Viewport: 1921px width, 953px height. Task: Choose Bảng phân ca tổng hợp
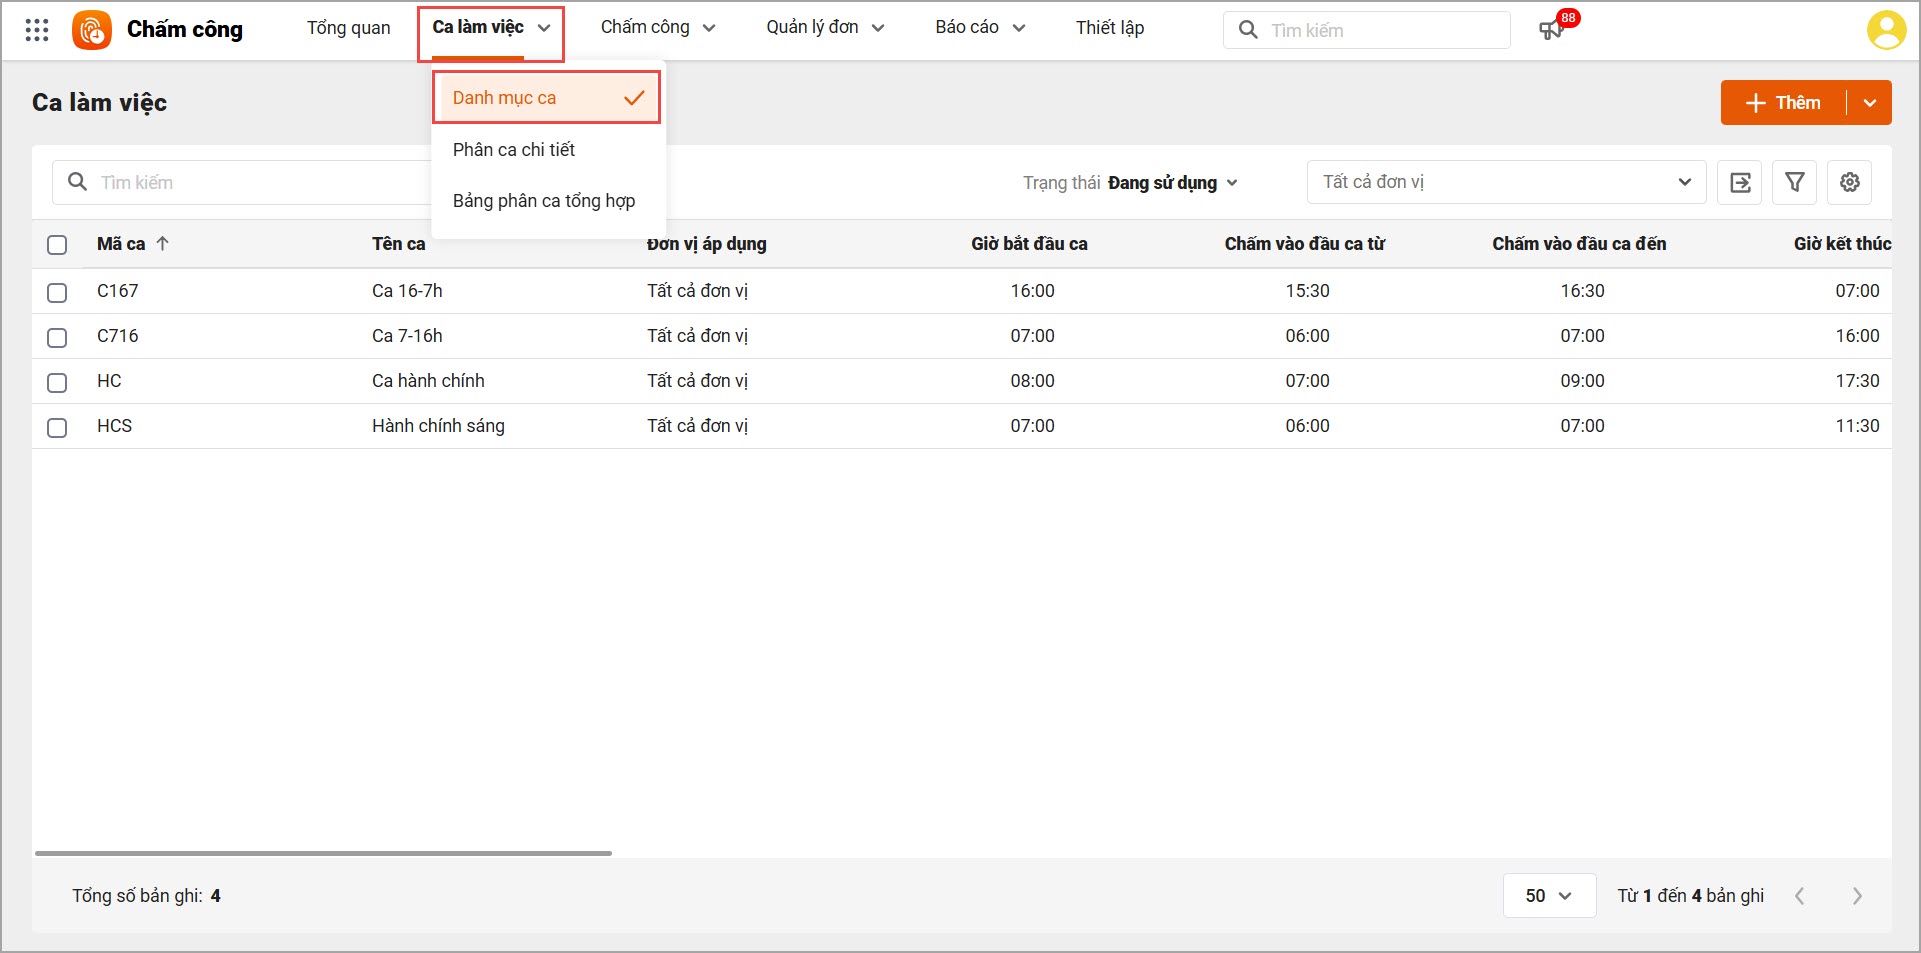click(x=544, y=201)
